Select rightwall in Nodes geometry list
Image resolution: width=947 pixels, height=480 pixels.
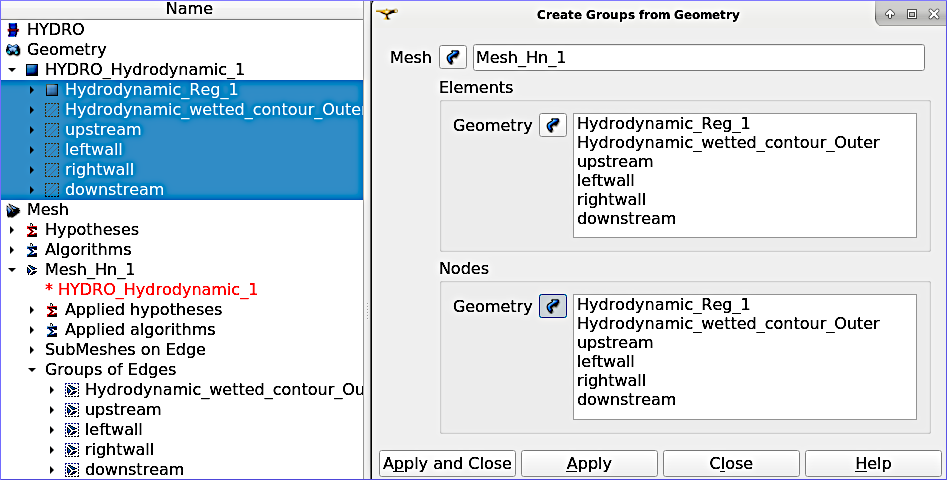pos(611,381)
